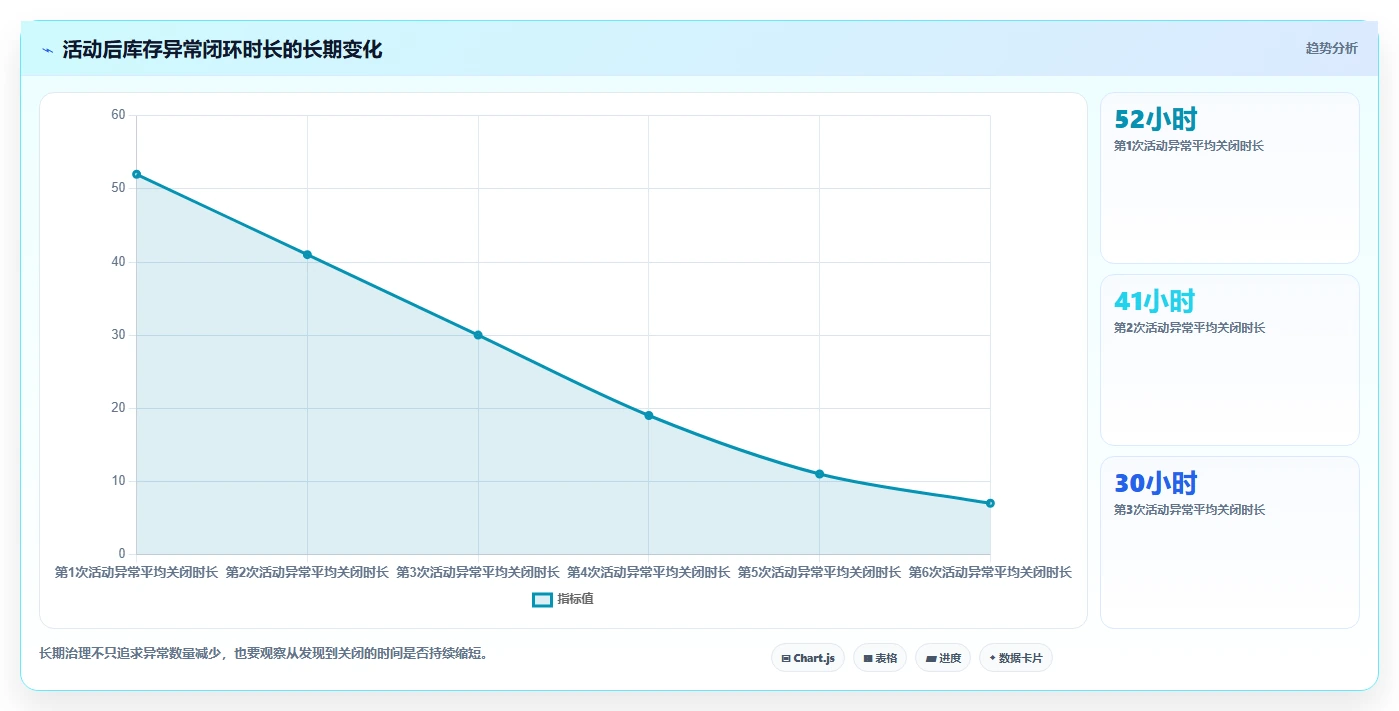This screenshot has height=711, width=1399.
Task: Click x-axis label 第3次活动异常平均关闭时长
Action: pyautogui.click(x=478, y=572)
